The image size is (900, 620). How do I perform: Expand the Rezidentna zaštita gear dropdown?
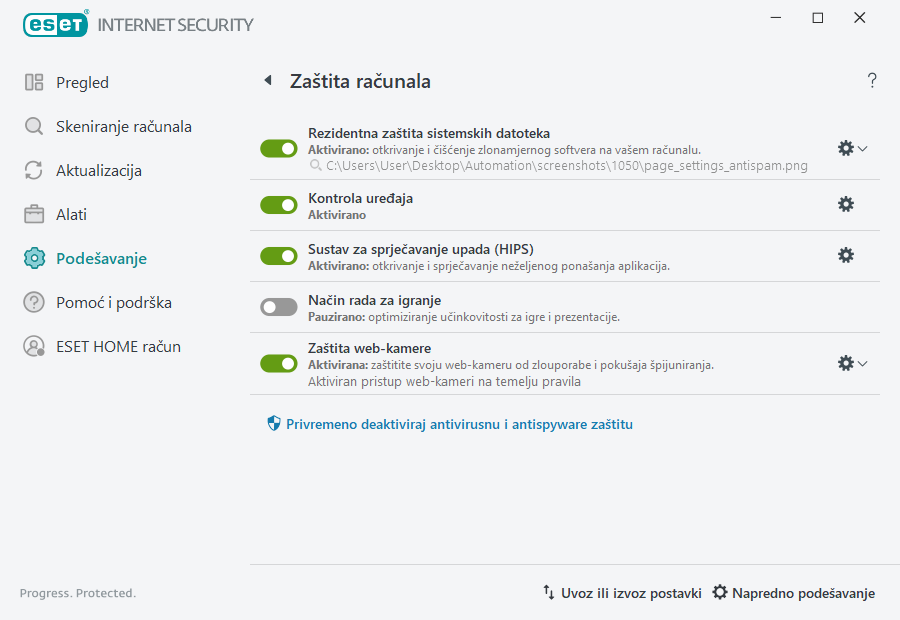pyautogui.click(x=862, y=148)
